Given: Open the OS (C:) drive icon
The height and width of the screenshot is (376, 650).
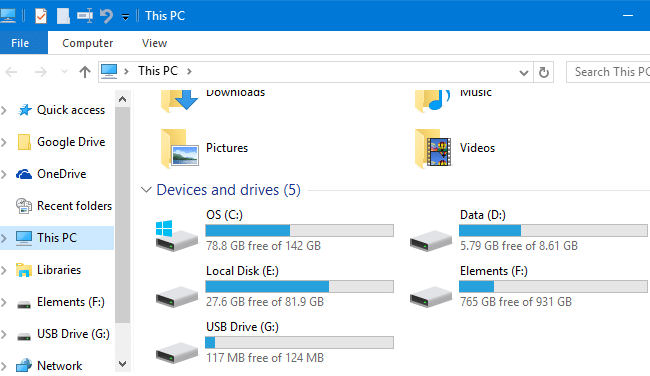Looking at the screenshot, I should (177, 235).
